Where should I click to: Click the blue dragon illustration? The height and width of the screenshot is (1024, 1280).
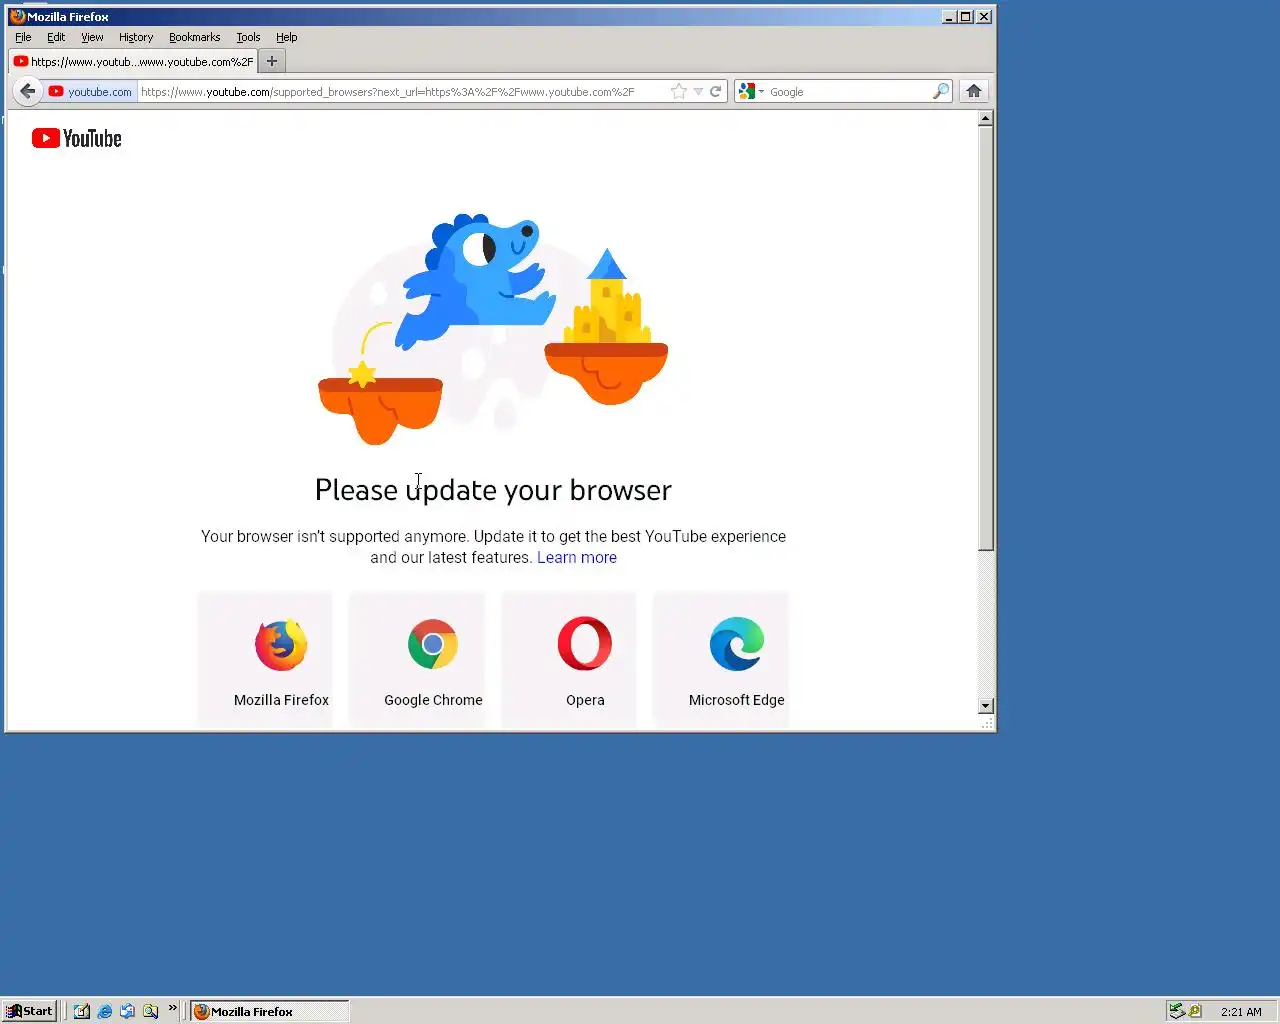click(x=475, y=282)
